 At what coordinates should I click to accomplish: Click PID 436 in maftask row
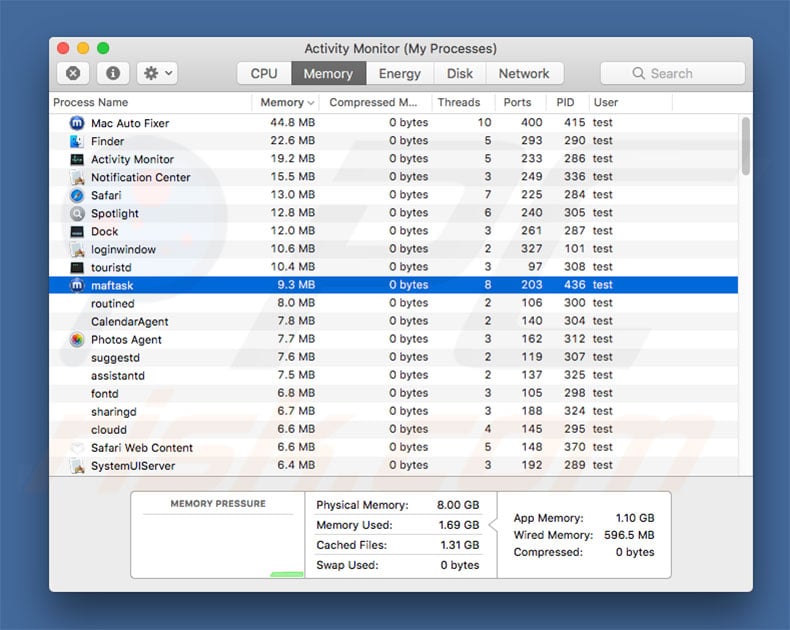pyautogui.click(x=574, y=285)
